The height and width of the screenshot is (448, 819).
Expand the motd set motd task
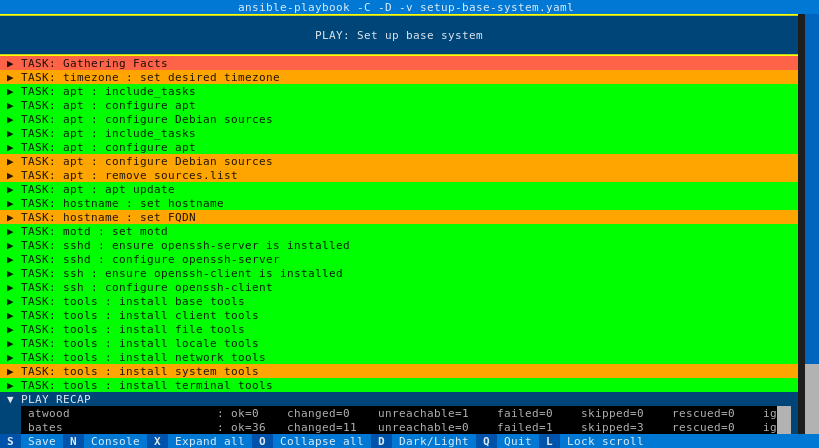[x=399, y=231]
